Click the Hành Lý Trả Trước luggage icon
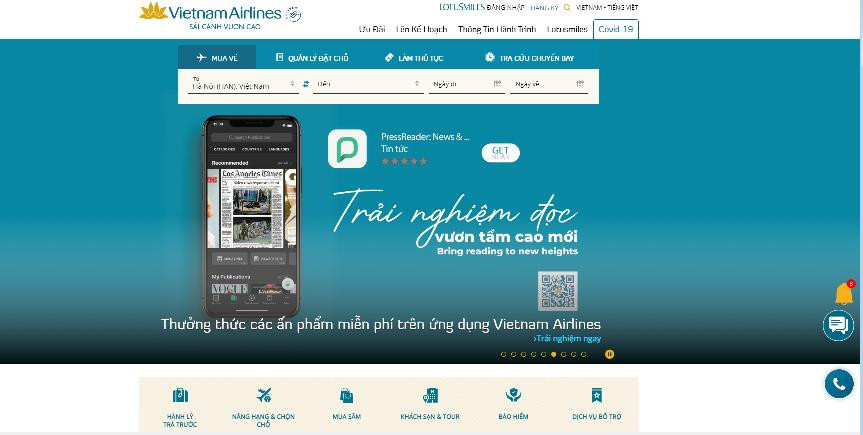The image size is (863, 435). tap(180, 395)
